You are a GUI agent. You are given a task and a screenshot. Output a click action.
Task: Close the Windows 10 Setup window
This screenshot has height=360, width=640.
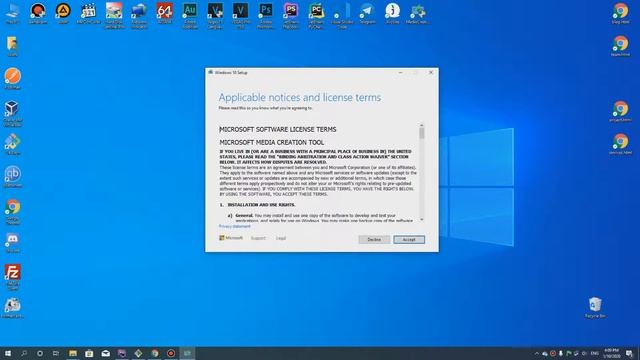point(431,72)
